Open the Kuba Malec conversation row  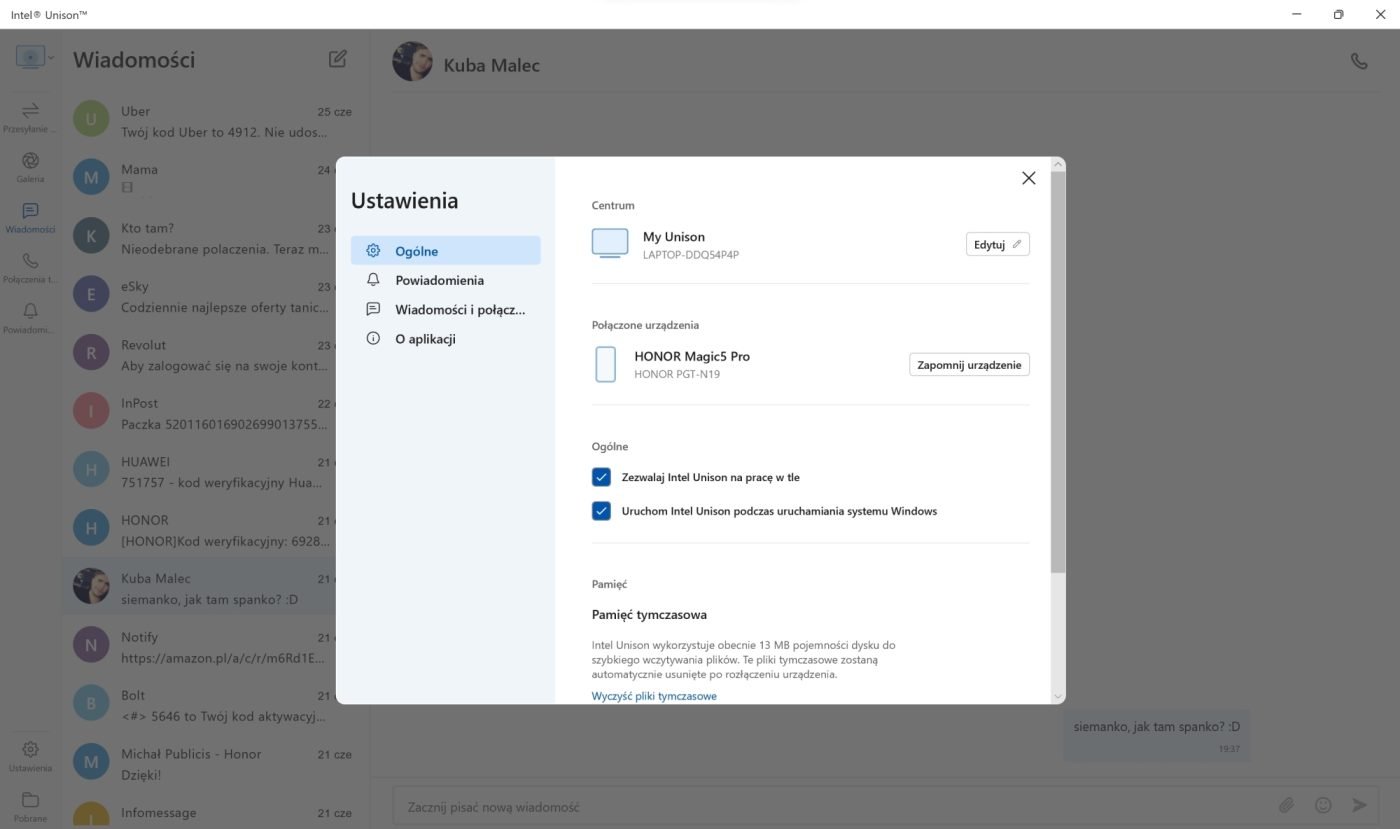click(x=215, y=587)
